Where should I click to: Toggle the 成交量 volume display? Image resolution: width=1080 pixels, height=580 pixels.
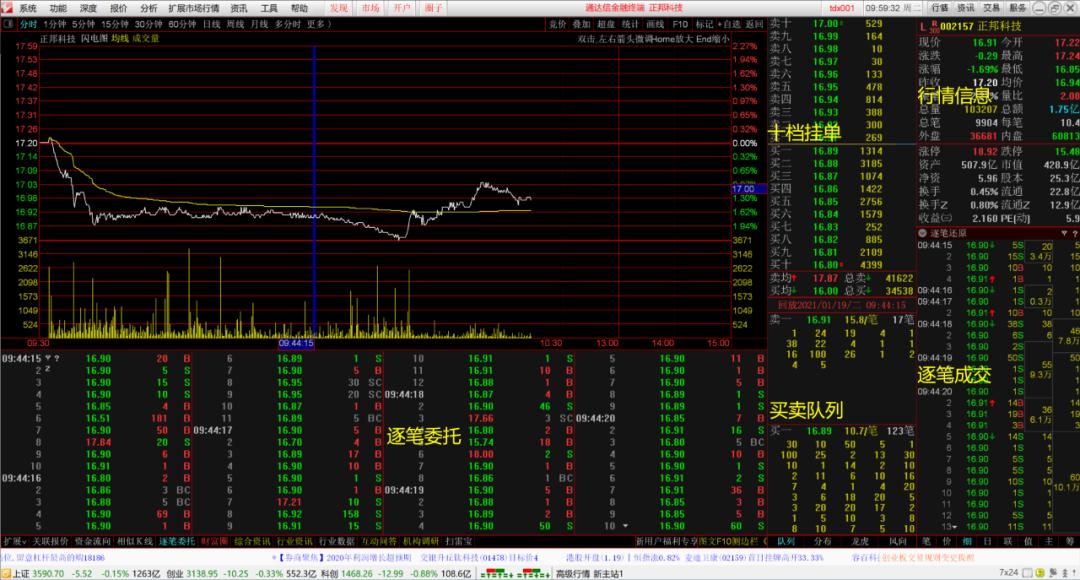tap(145, 39)
